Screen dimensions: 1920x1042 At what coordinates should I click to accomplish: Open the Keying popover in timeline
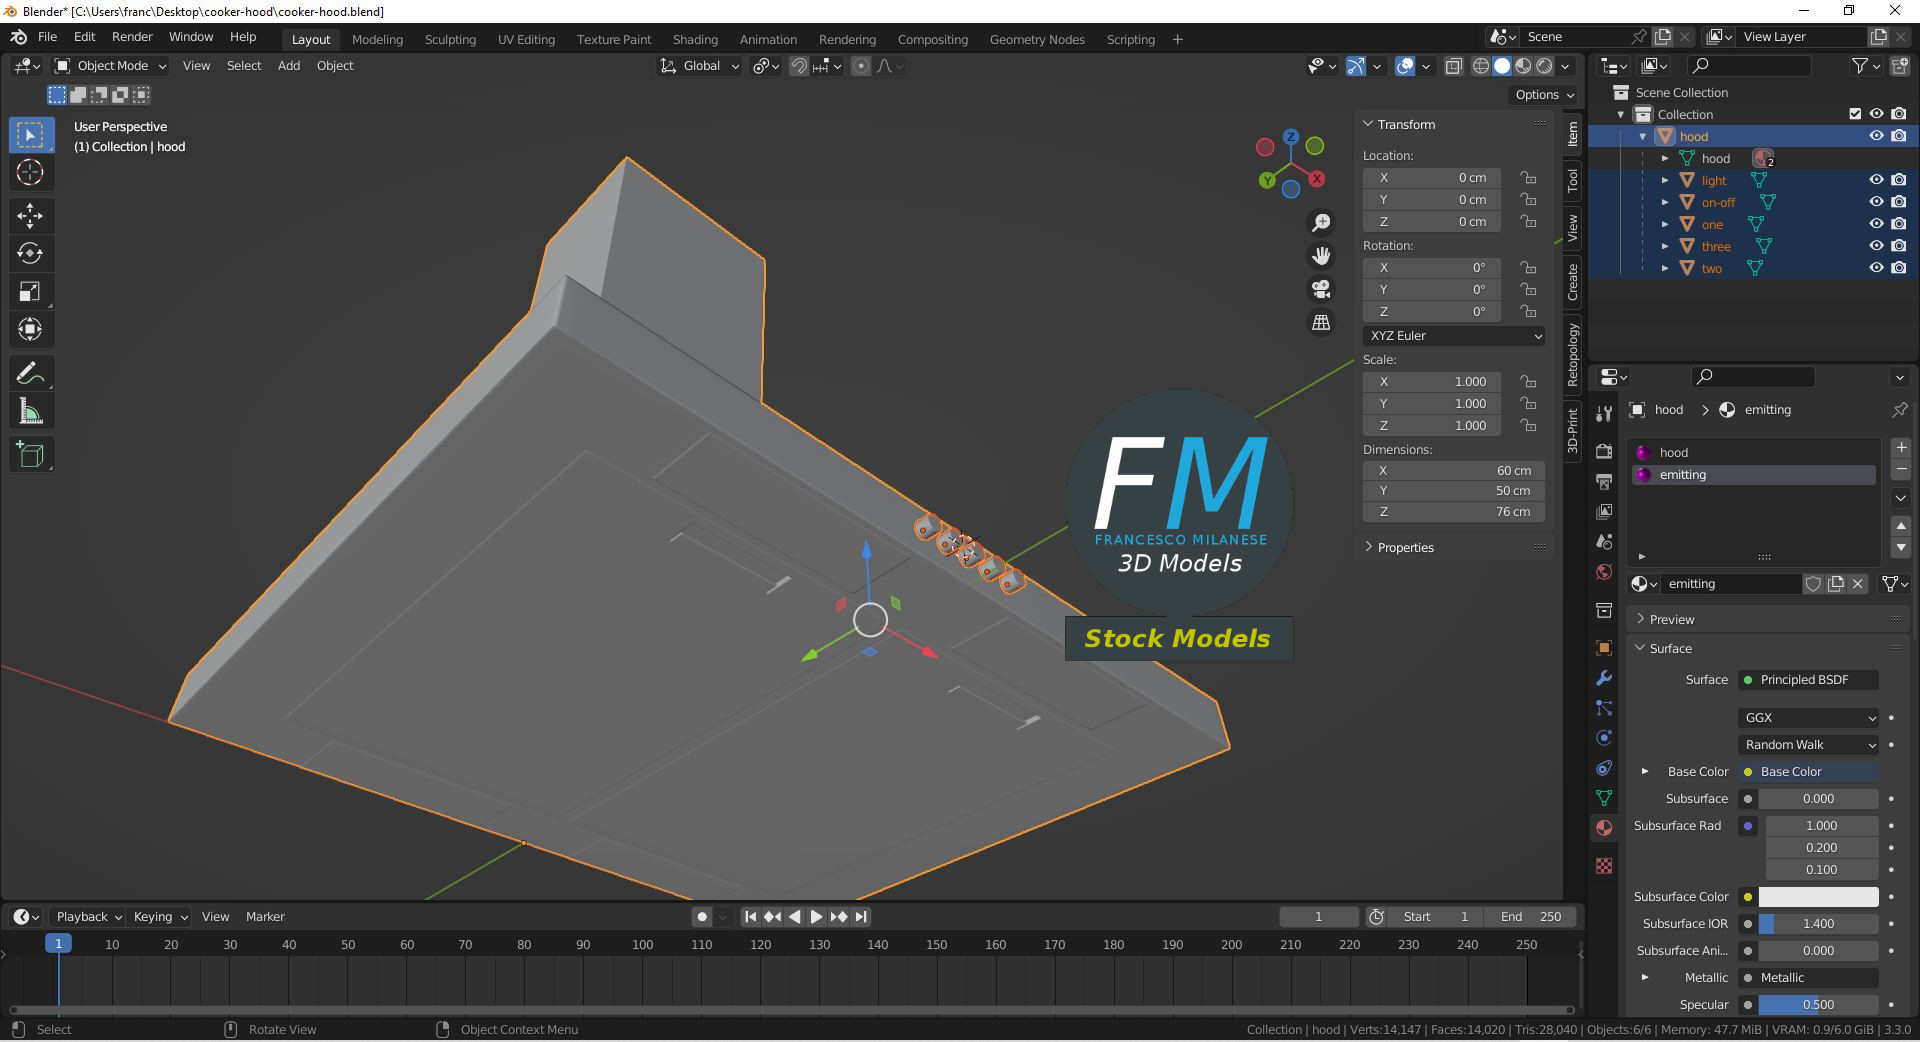(x=160, y=917)
